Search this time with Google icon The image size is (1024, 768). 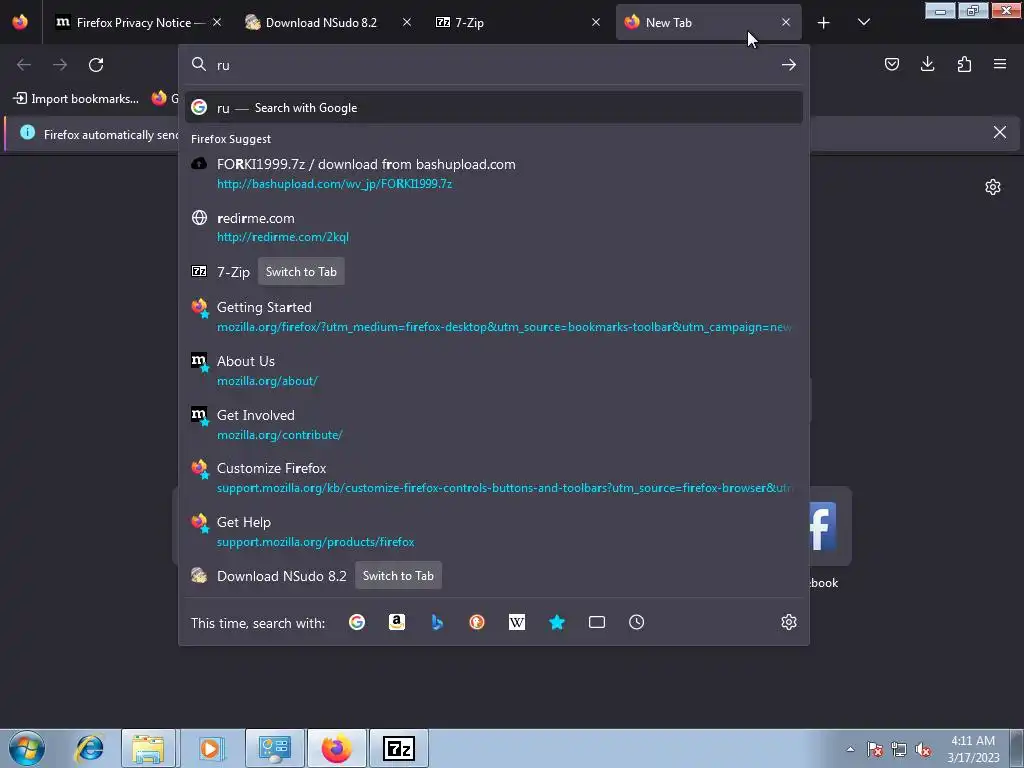pos(357,622)
